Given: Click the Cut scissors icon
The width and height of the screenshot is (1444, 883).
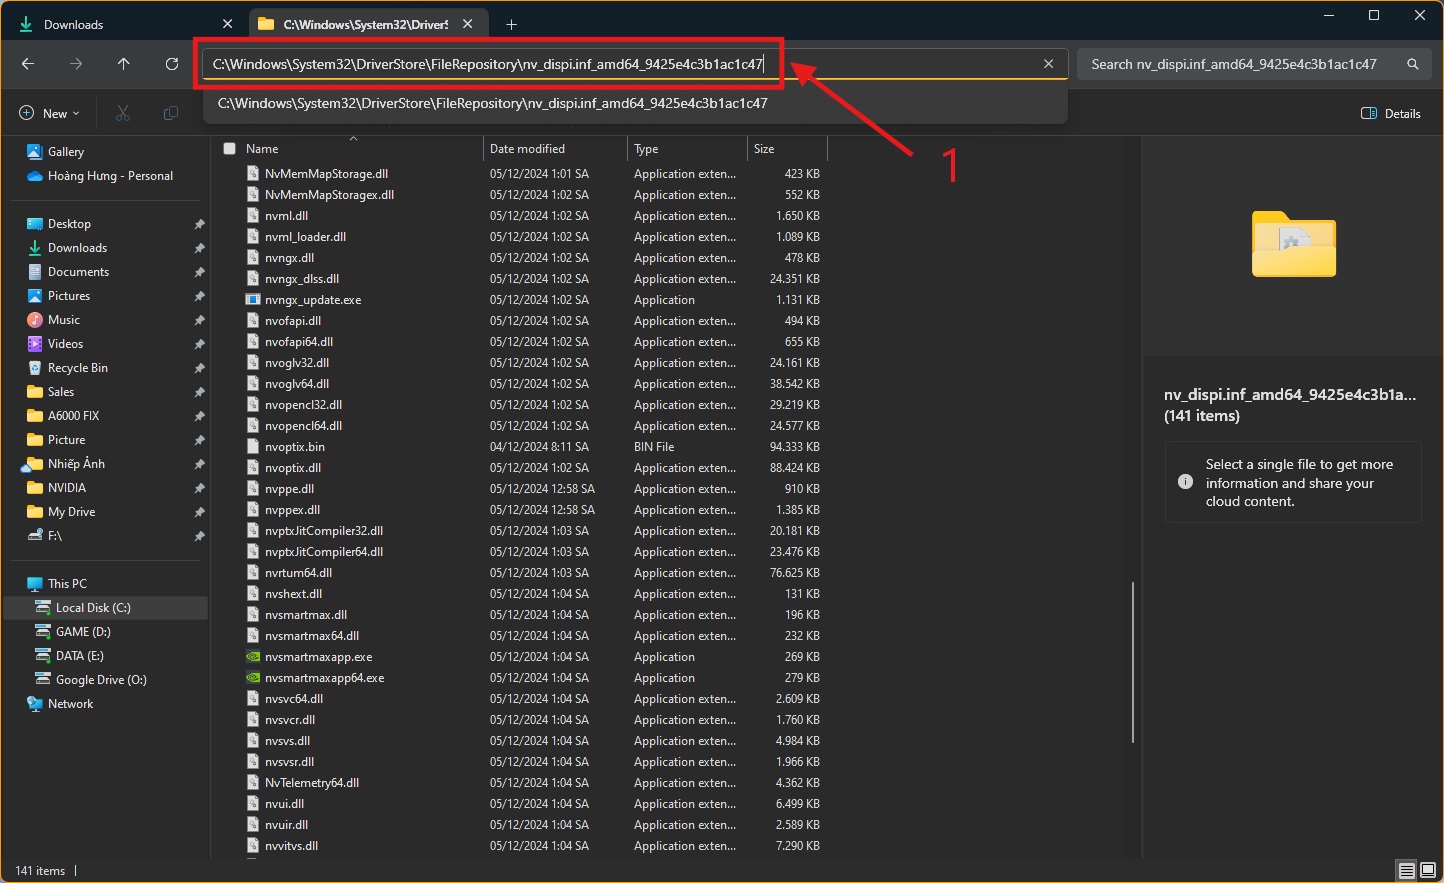Looking at the screenshot, I should pyautogui.click(x=123, y=113).
